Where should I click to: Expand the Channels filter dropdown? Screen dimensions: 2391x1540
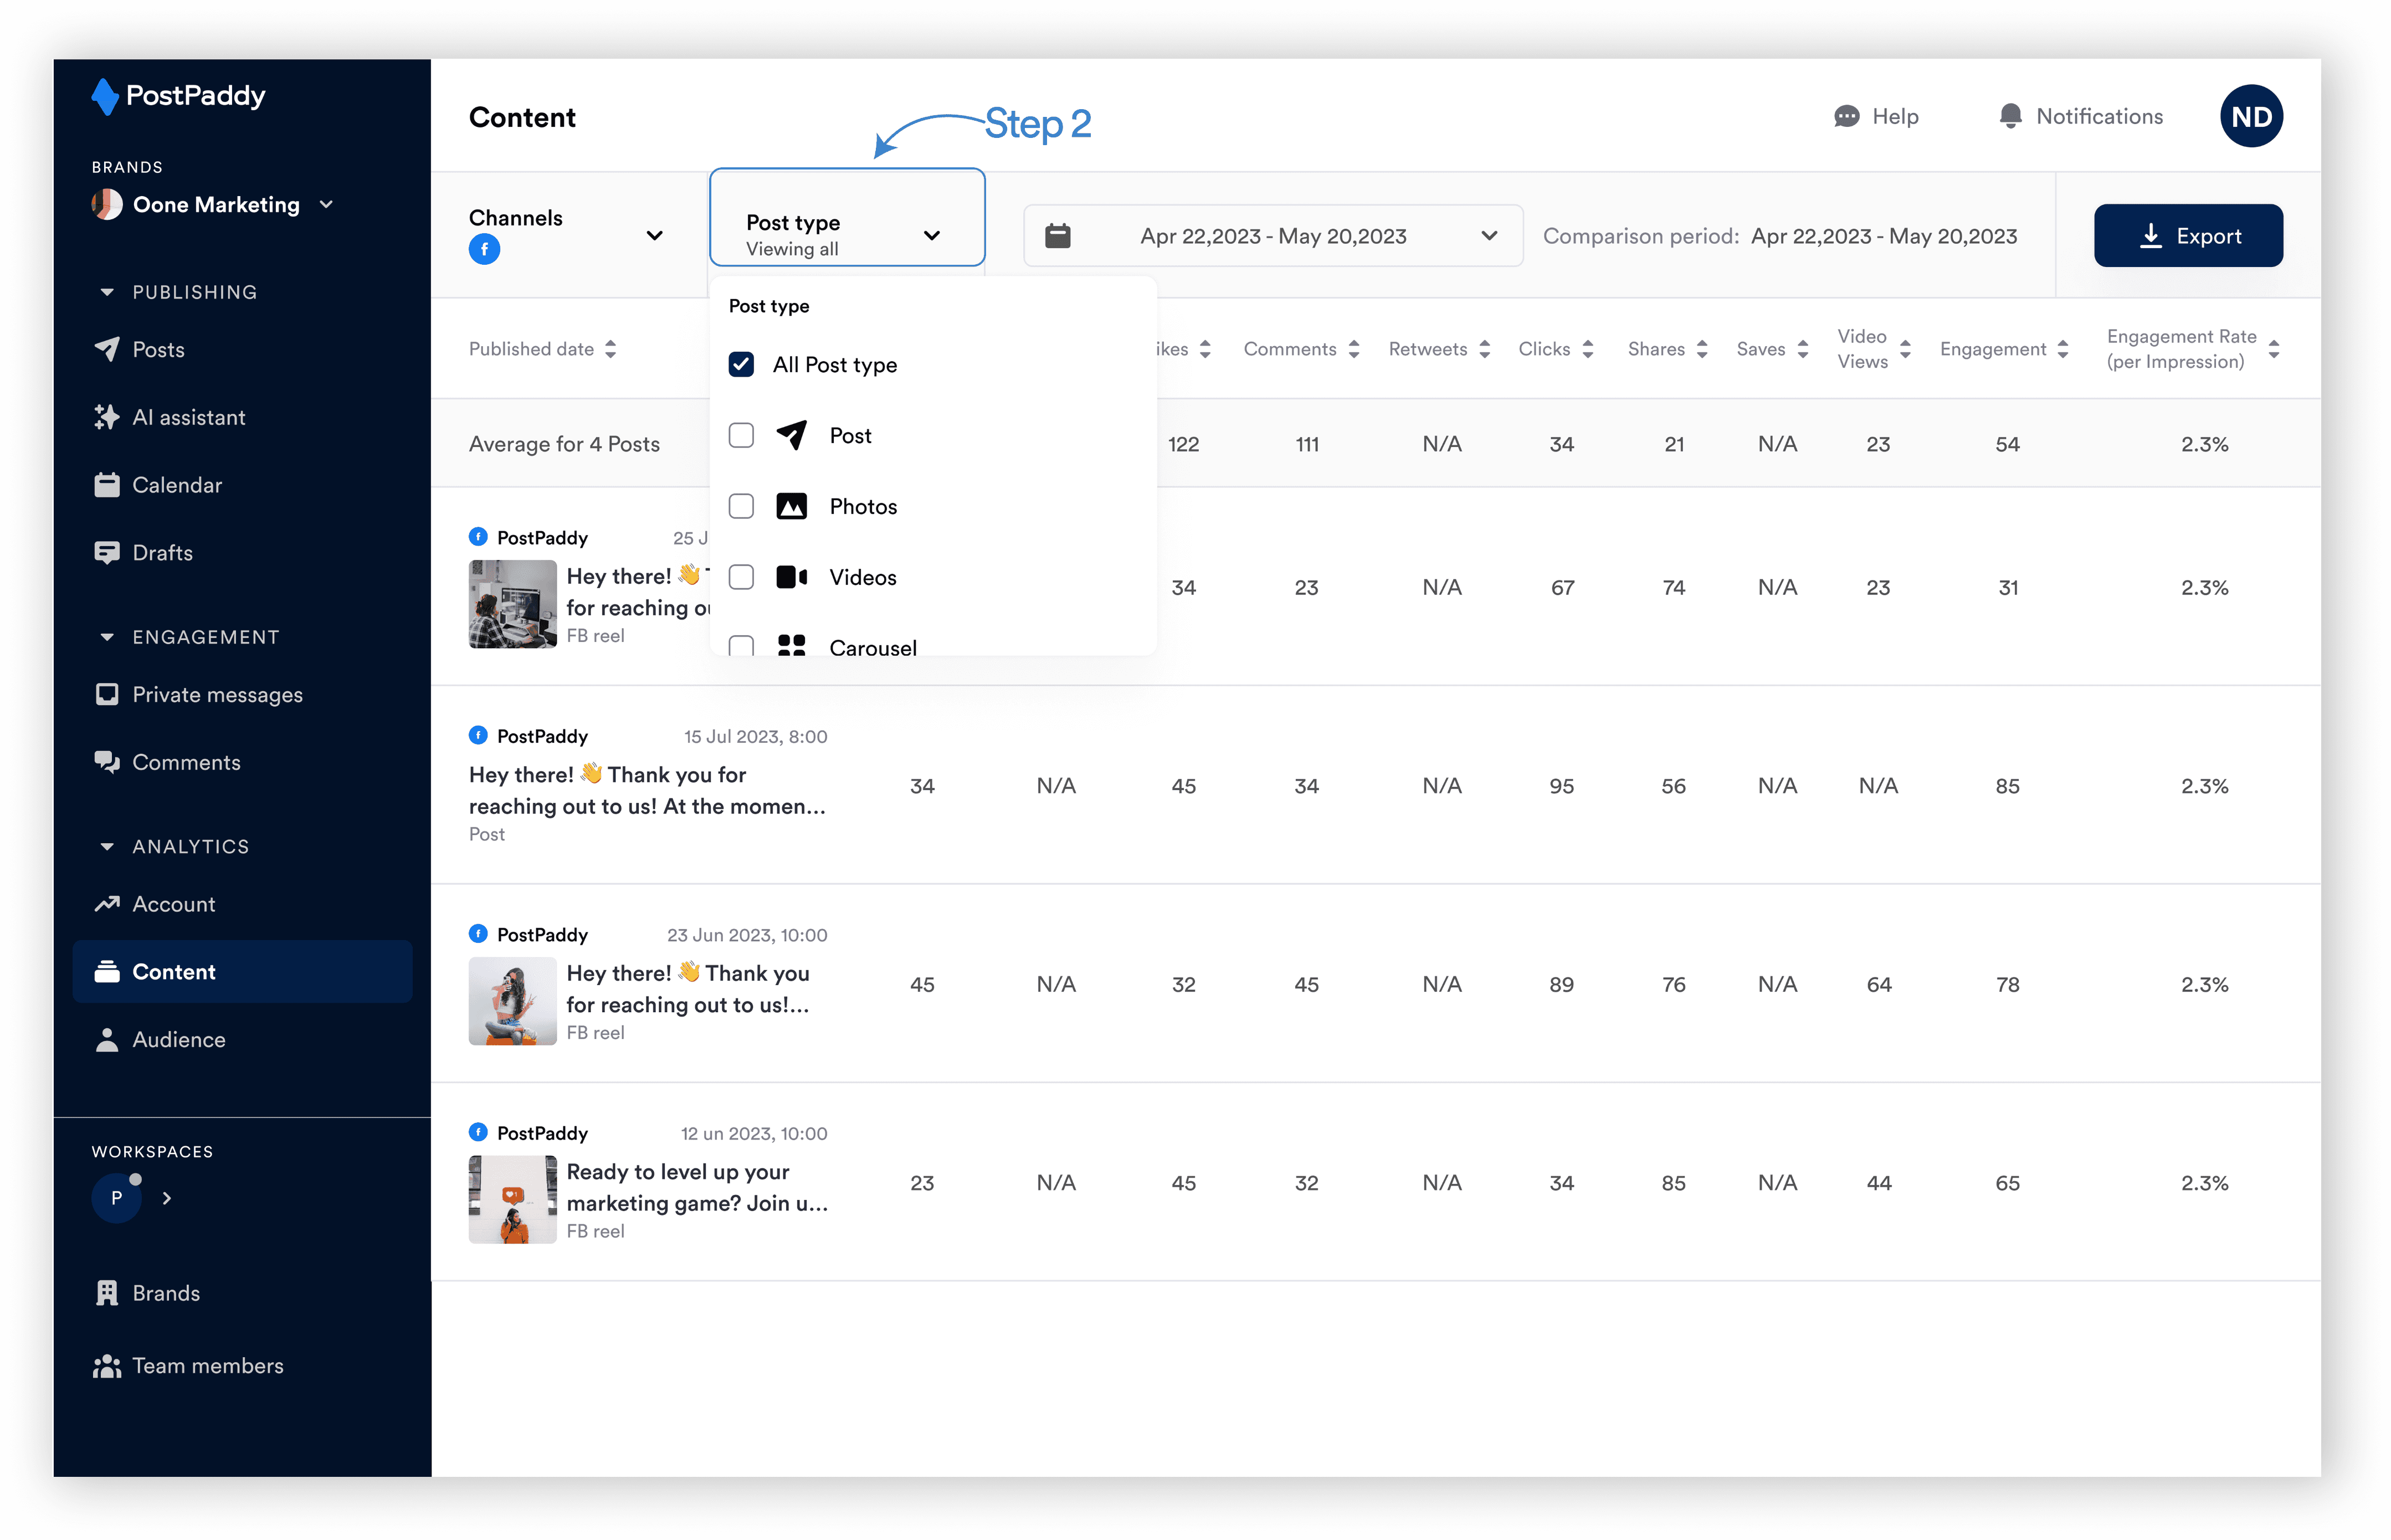click(x=654, y=236)
